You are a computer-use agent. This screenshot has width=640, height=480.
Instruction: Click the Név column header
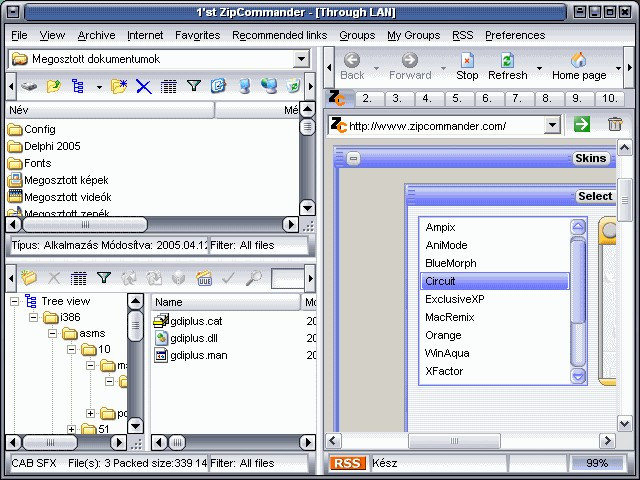point(110,110)
